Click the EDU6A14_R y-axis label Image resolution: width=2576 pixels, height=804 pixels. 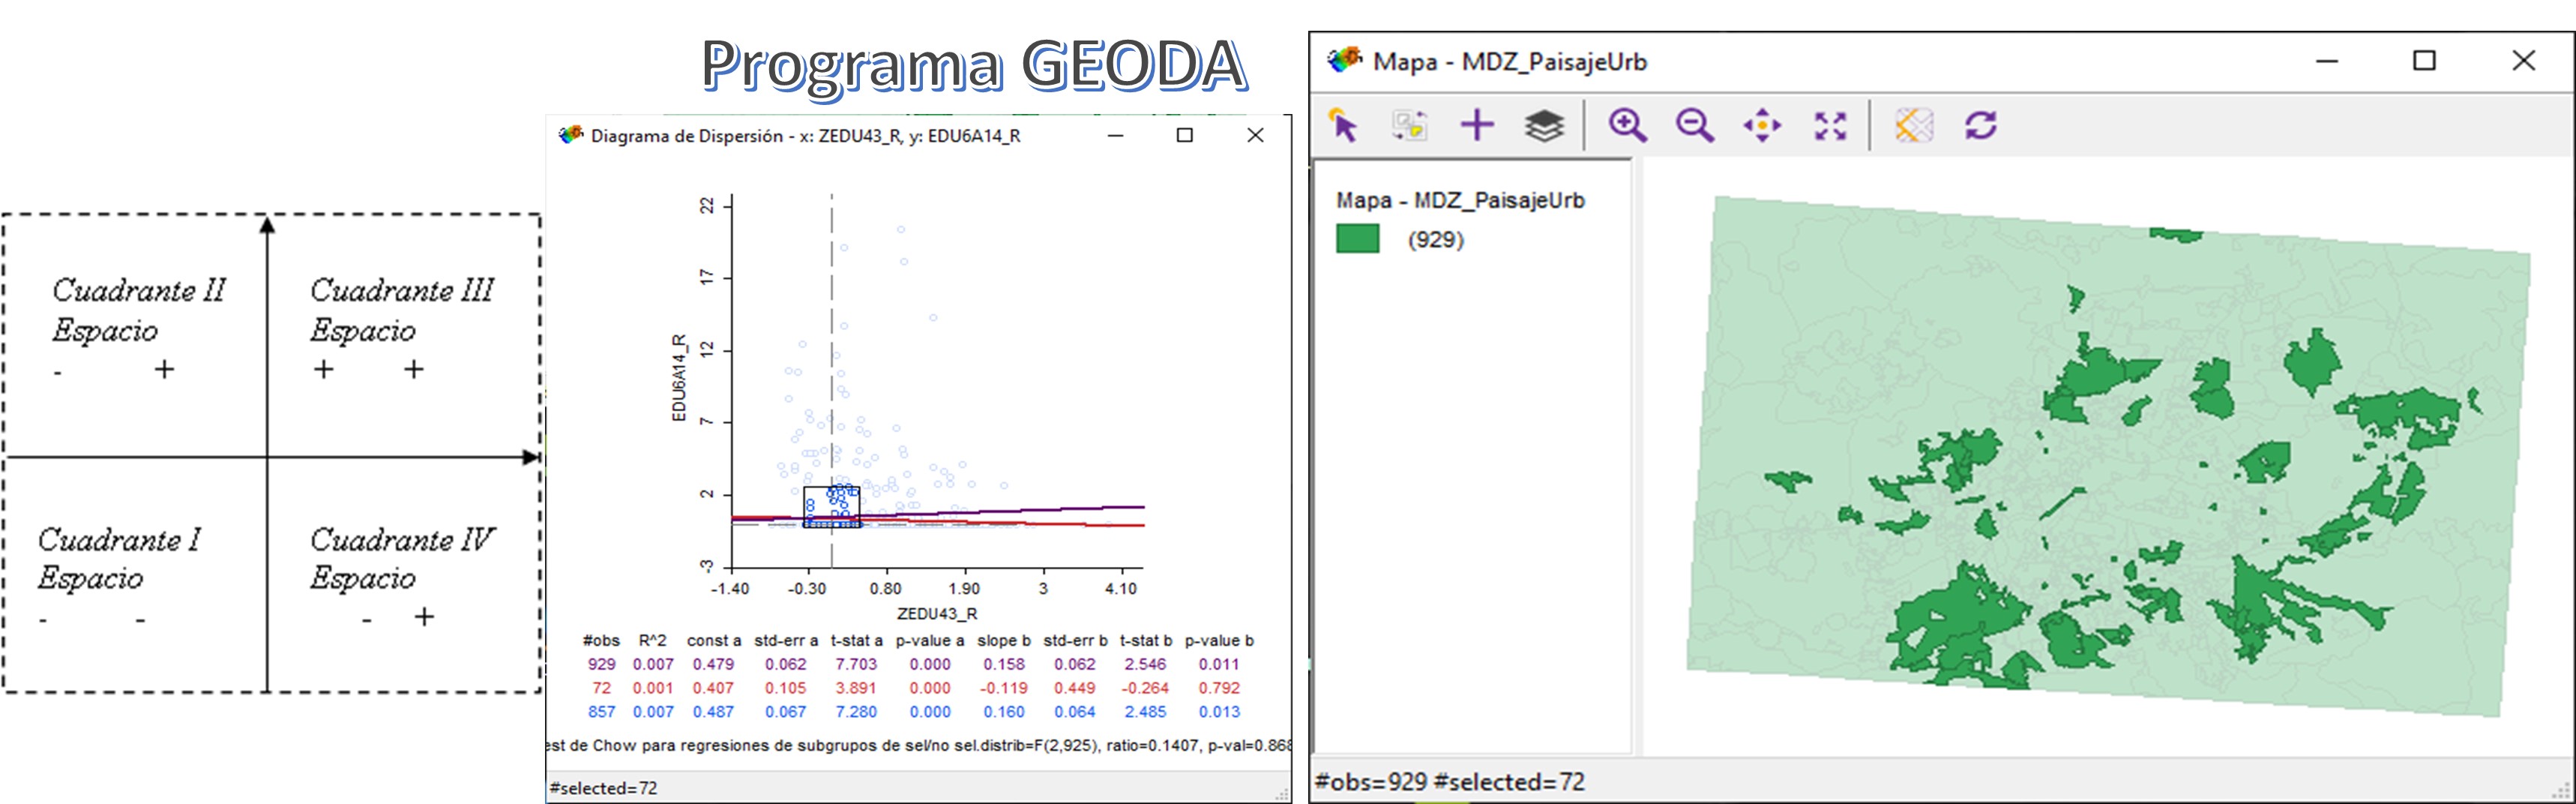(x=679, y=377)
